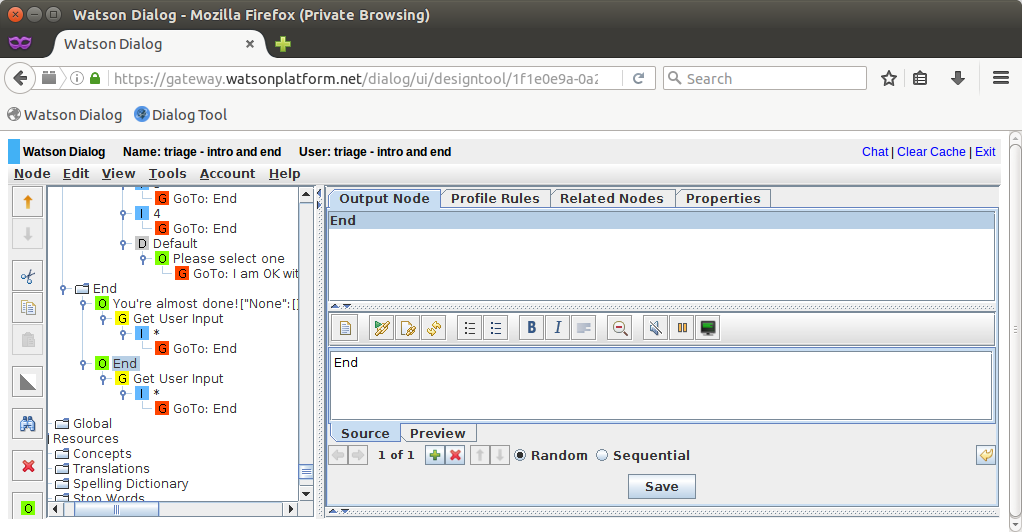Image resolution: width=1022 pixels, height=532 pixels.
Task: Collapse the Default node in the tree
Action: pos(123,244)
